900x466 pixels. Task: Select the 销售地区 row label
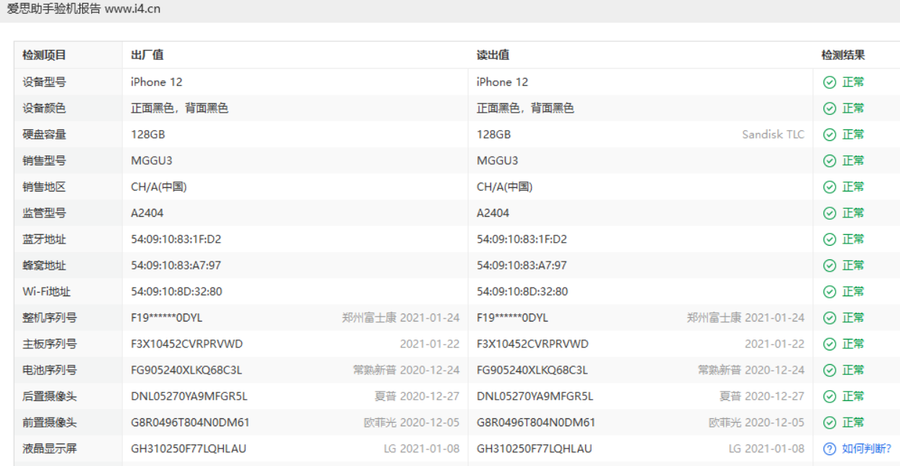44,187
